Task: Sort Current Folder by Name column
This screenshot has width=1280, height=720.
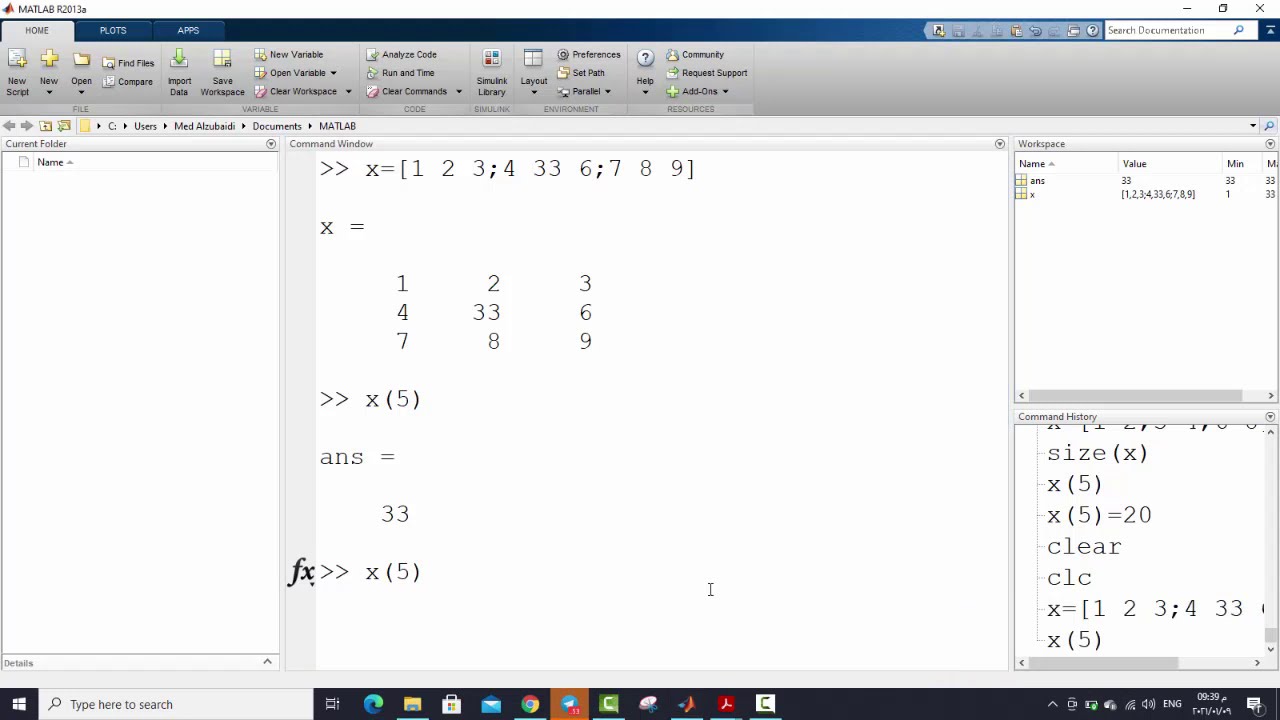Action: click(x=55, y=162)
